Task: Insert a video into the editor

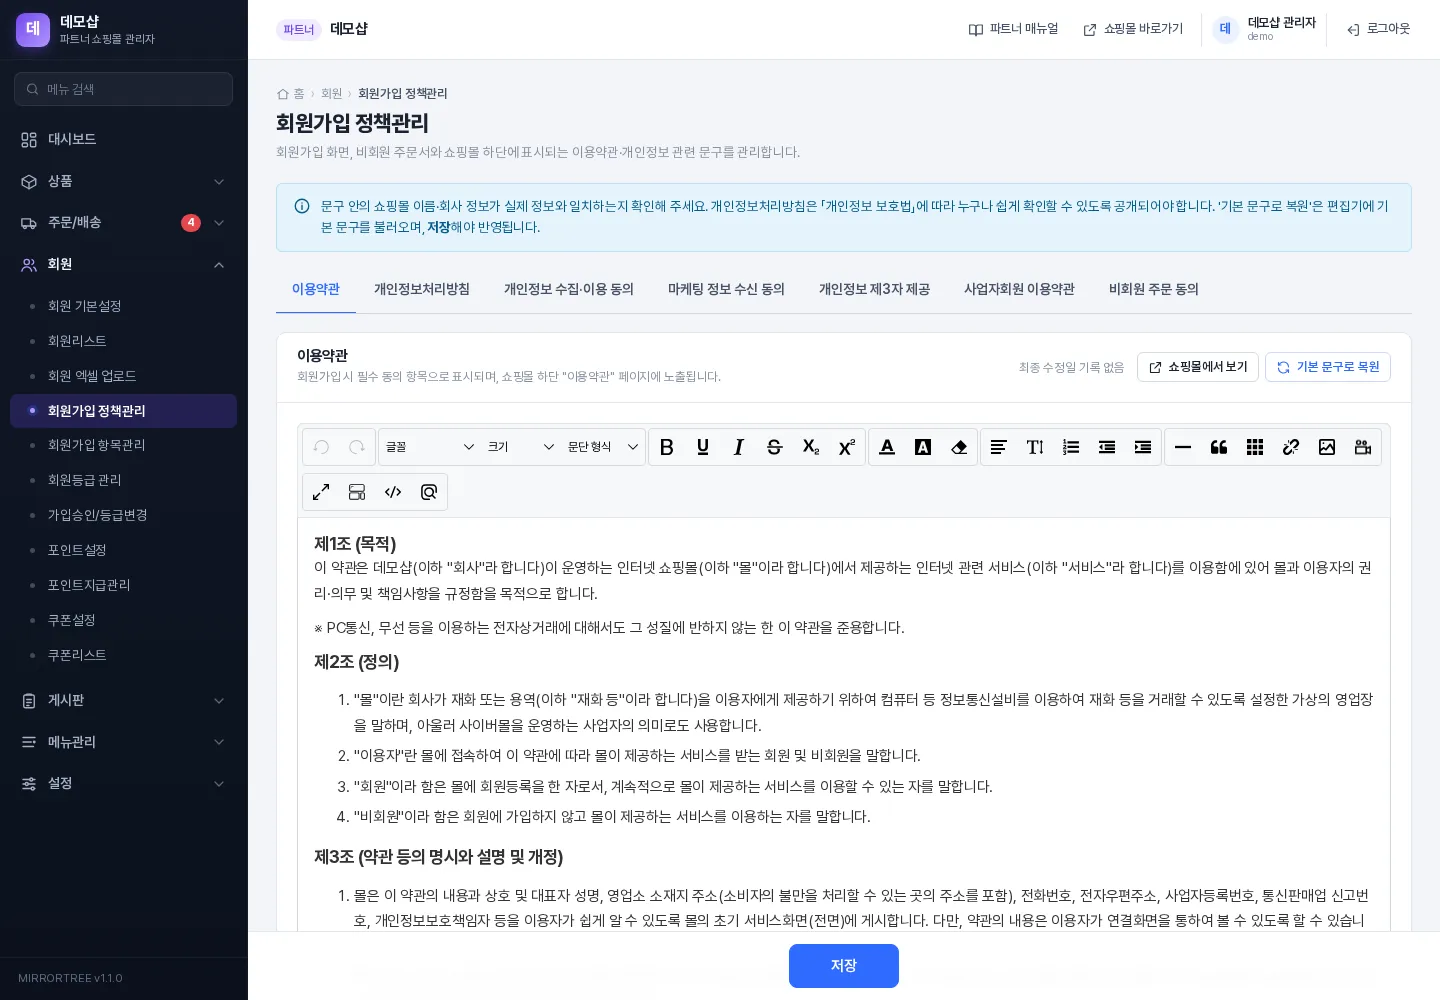Action: click(x=1363, y=447)
